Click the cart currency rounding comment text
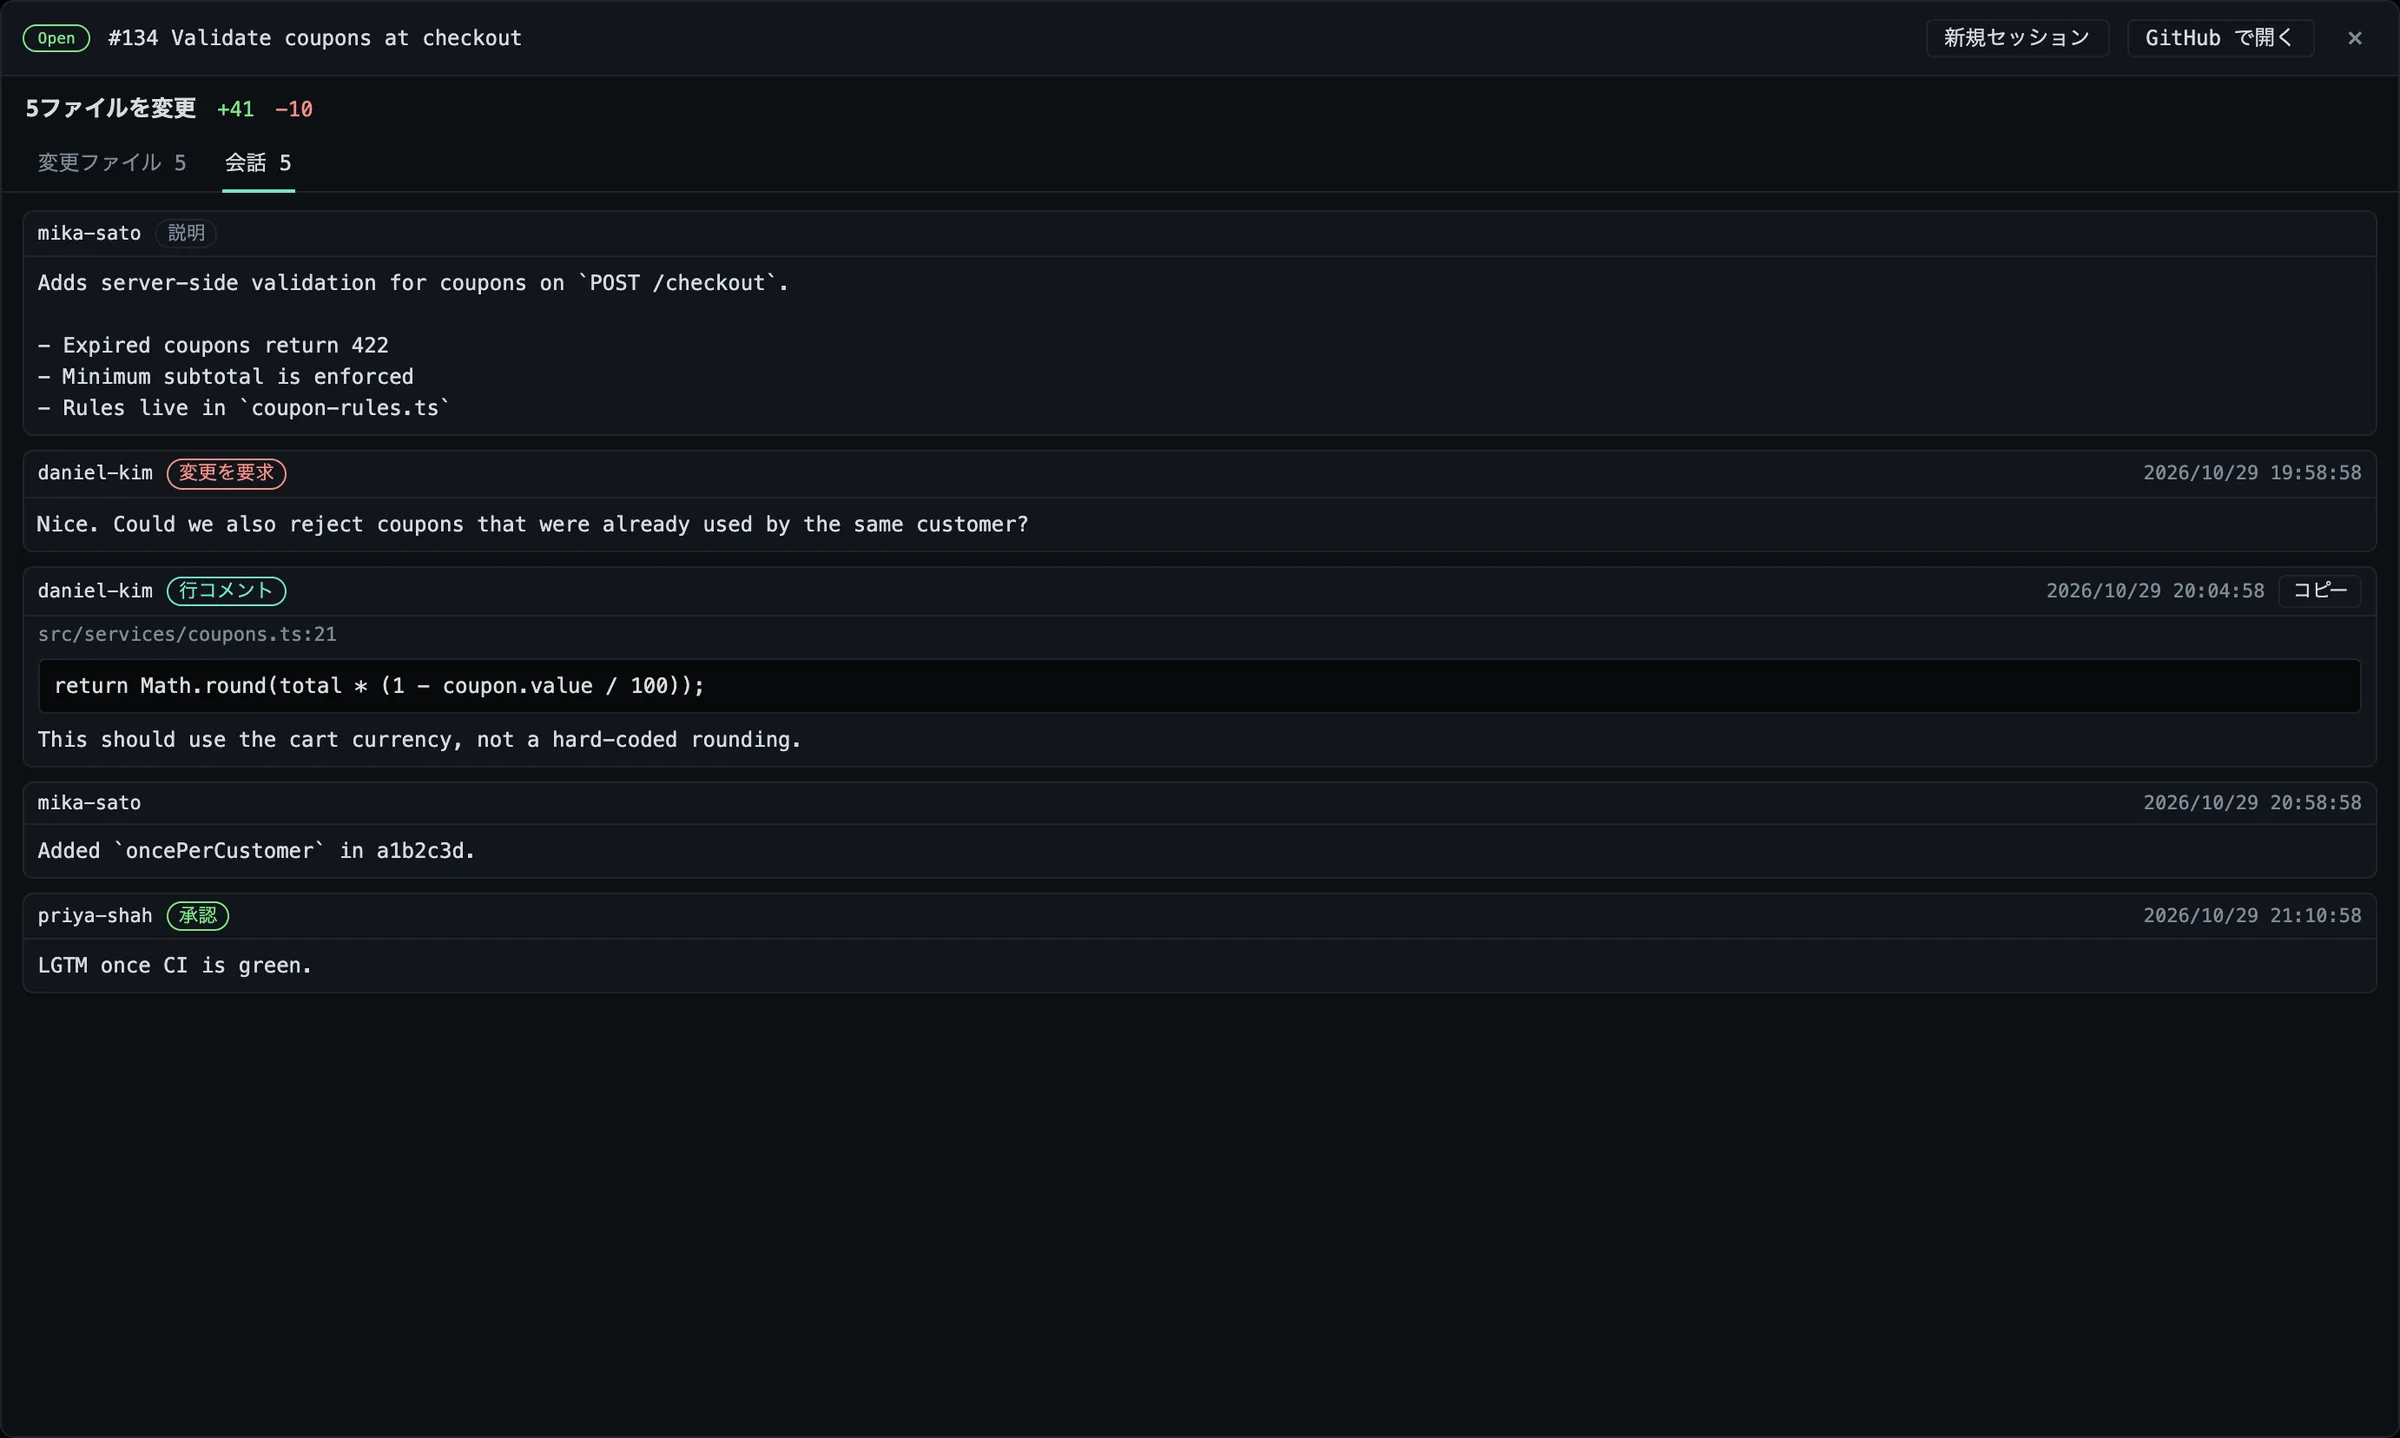Viewport: 2400px width, 1438px height. [419, 740]
